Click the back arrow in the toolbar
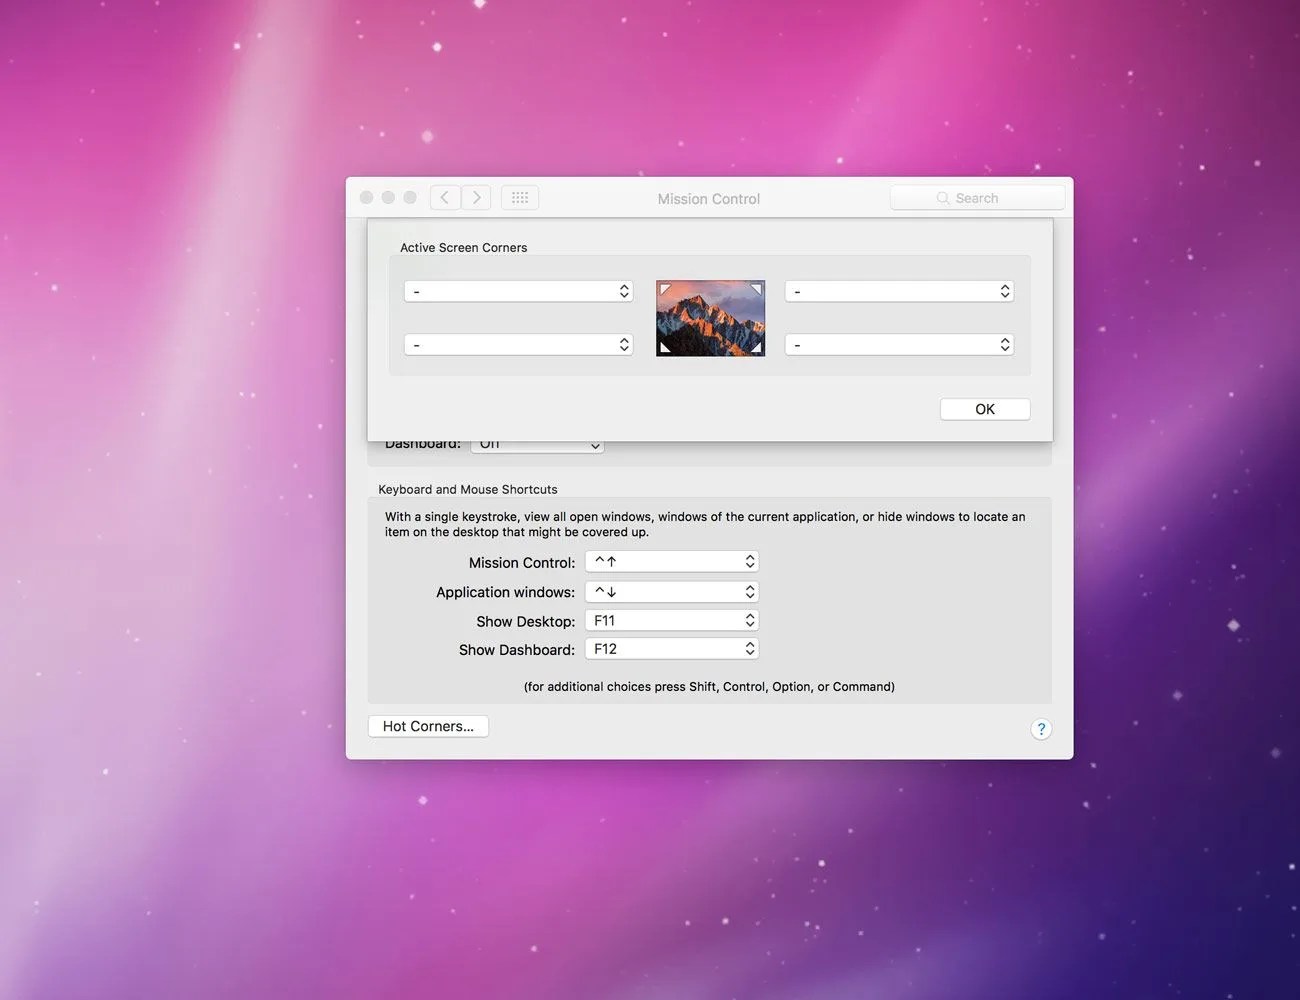The height and width of the screenshot is (1000, 1300). 445,198
